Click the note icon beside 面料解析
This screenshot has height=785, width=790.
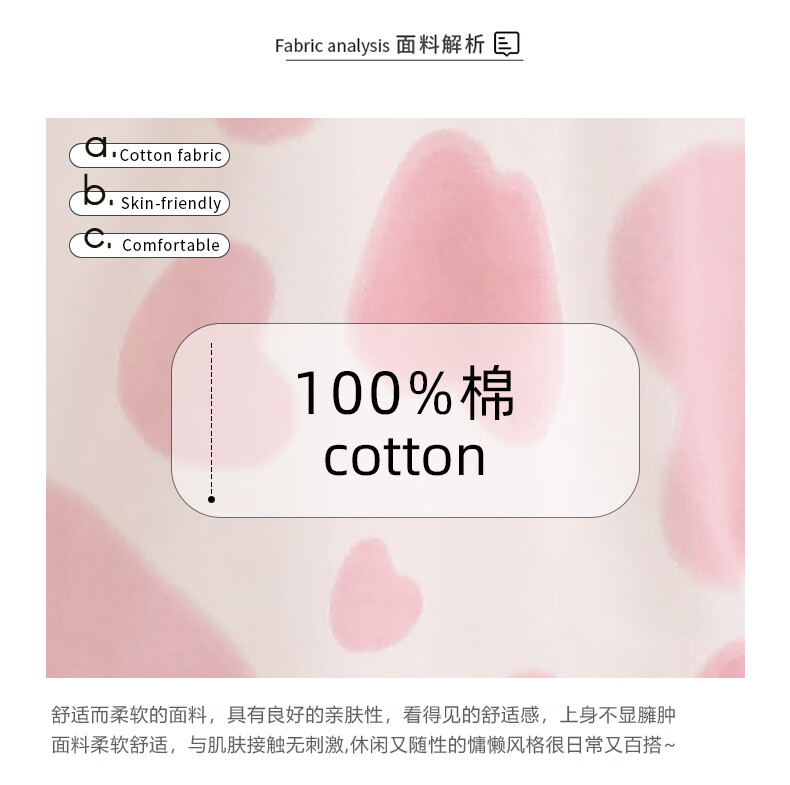507,44
